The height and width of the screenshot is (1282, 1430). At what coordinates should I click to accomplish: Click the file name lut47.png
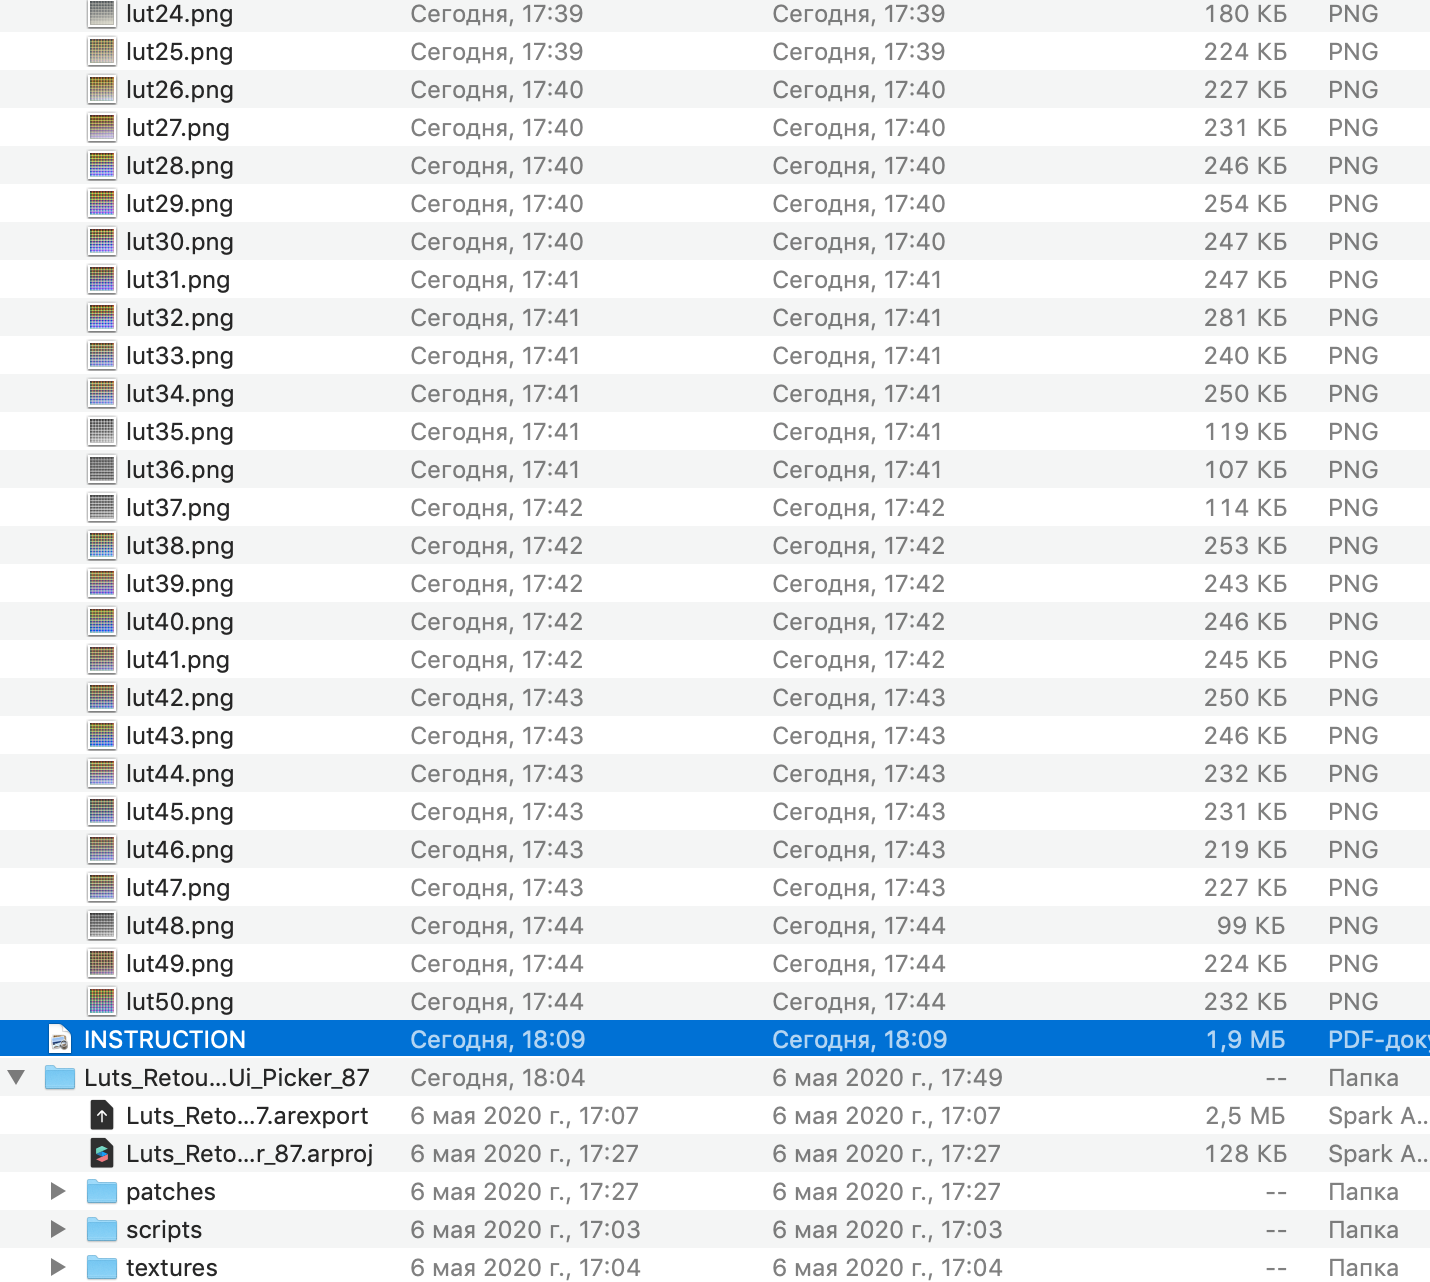point(178,888)
